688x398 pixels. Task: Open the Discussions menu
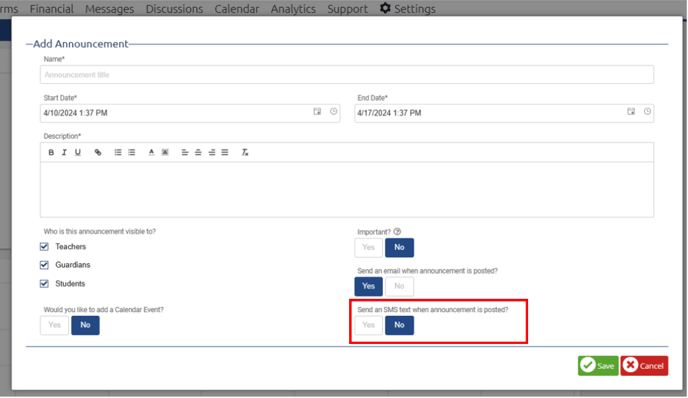click(x=174, y=9)
